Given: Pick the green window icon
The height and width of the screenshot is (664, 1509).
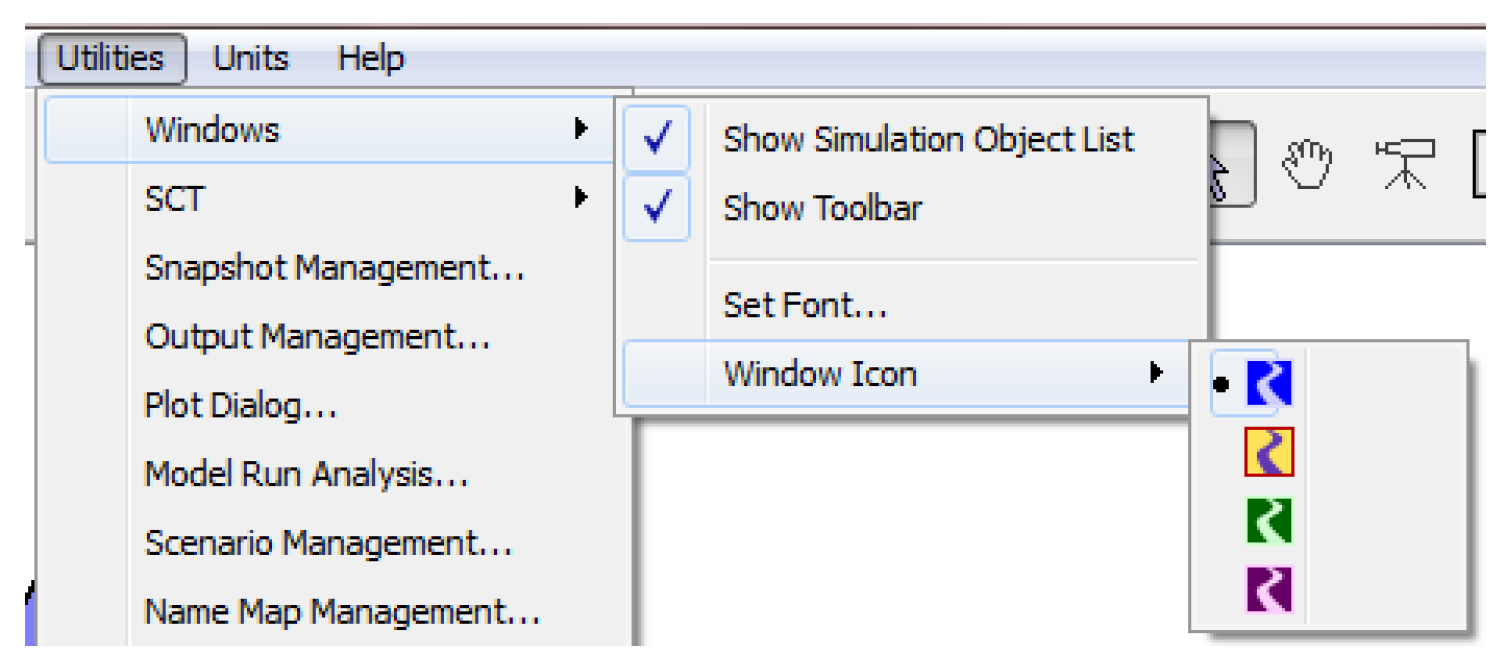Looking at the screenshot, I should point(1268,521).
